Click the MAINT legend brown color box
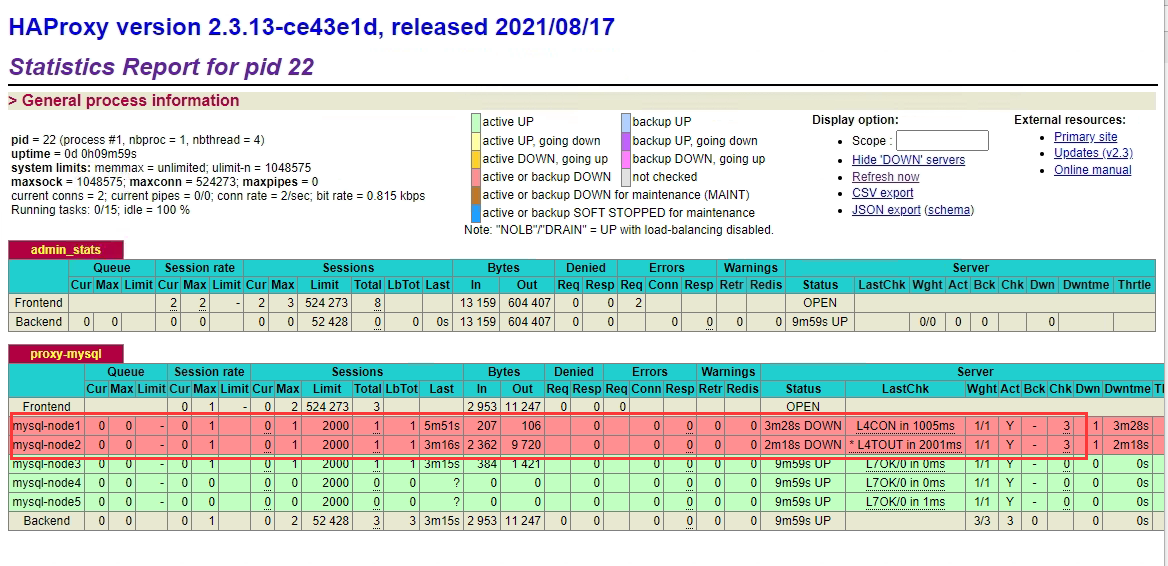1168x566 pixels. coord(476,195)
